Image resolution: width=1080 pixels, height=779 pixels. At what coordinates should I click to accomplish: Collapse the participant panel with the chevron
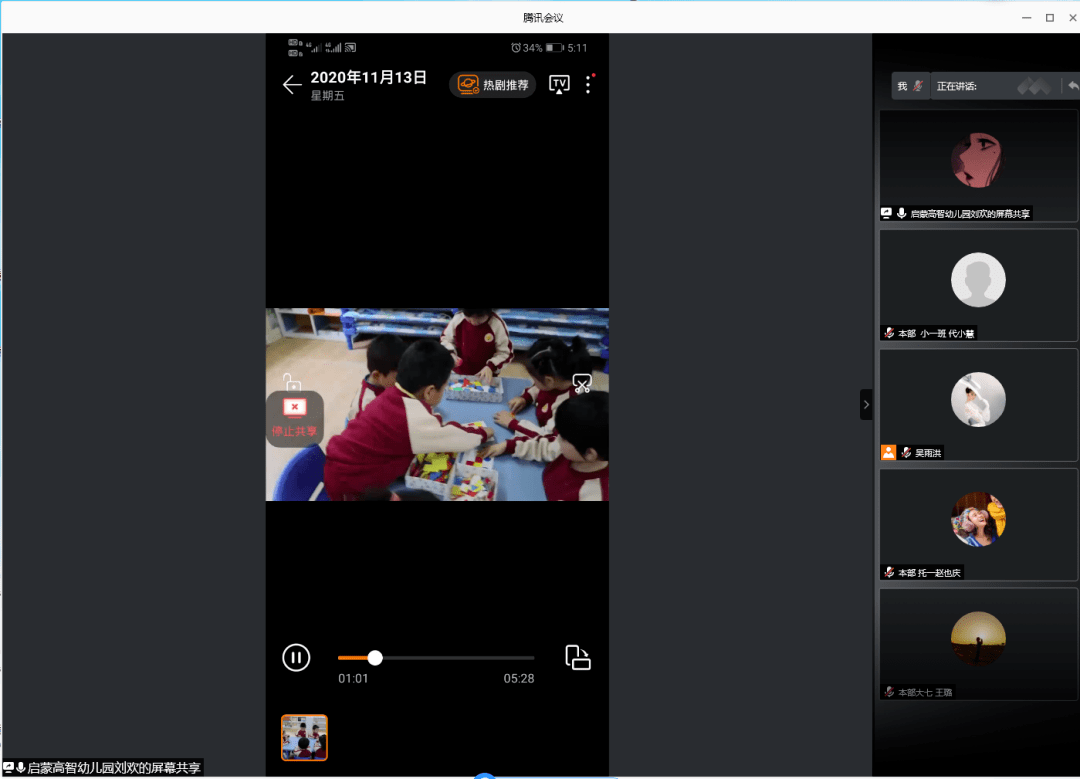(x=866, y=404)
